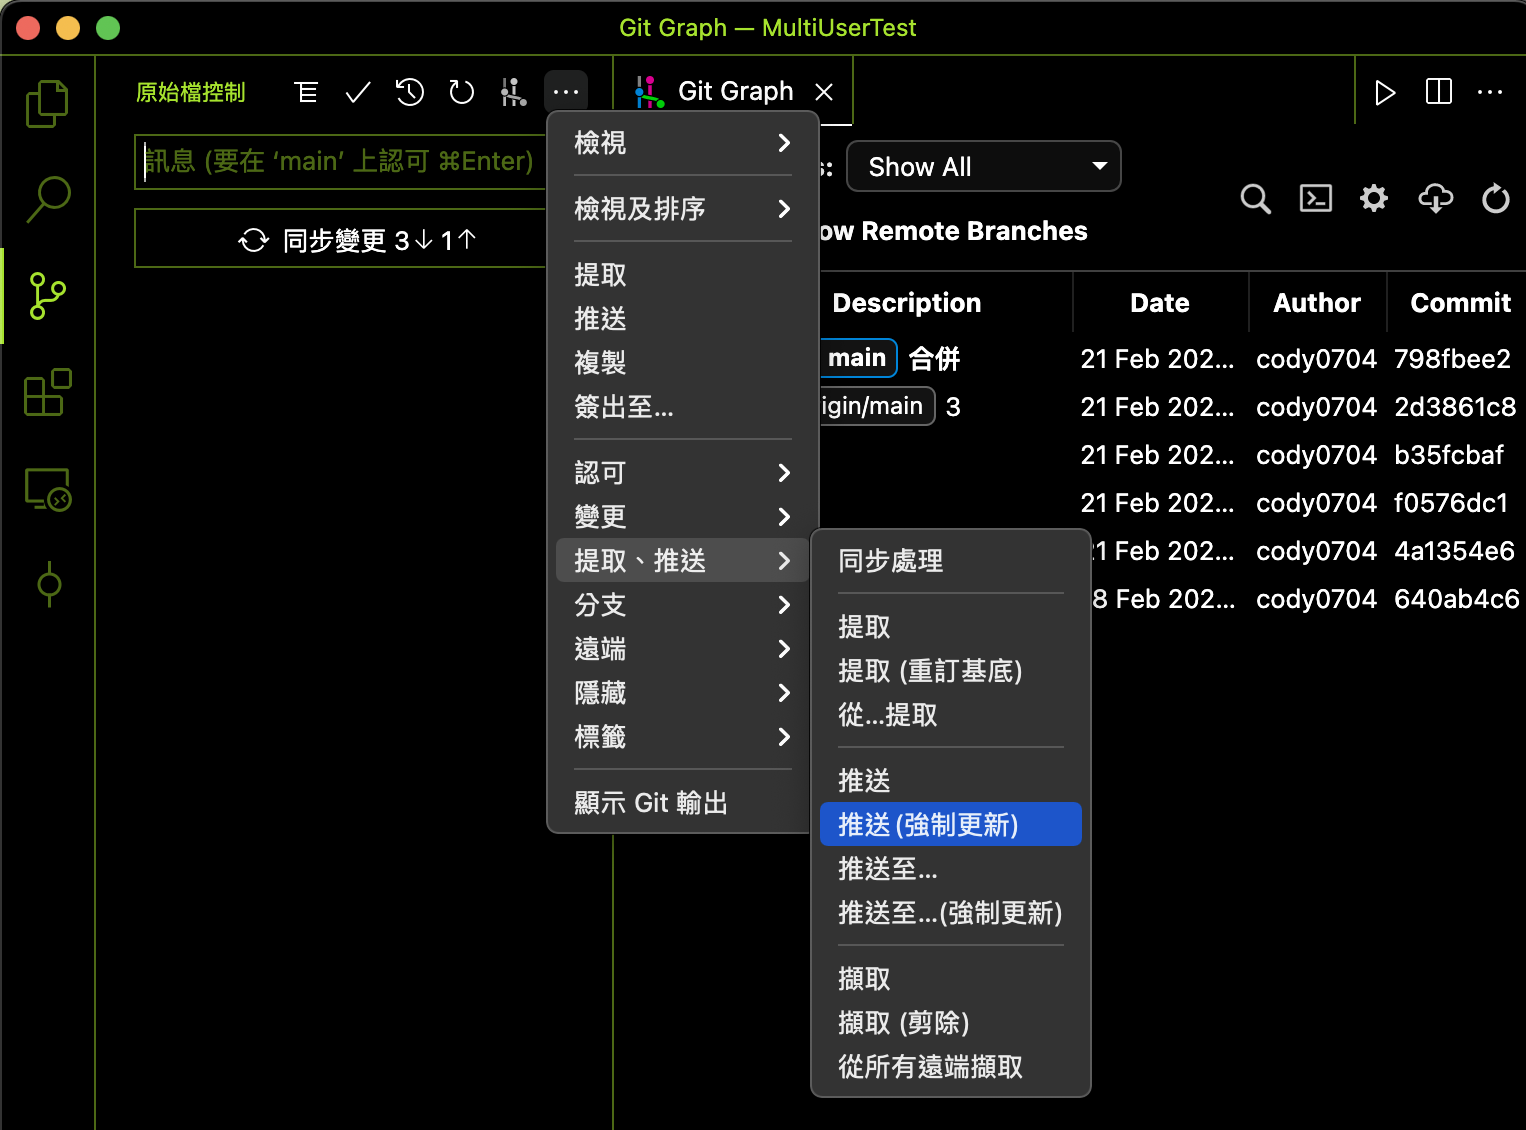Expand the 檢視及排序 submenu

[x=683, y=209]
